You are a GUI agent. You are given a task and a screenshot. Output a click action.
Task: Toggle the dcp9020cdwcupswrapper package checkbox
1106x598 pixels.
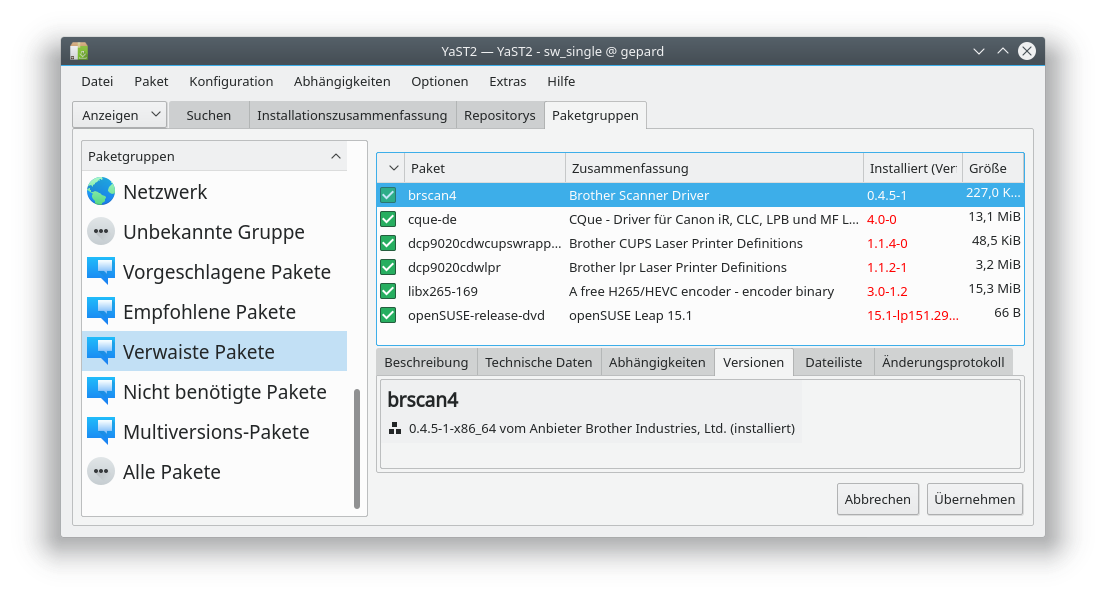tap(388, 243)
